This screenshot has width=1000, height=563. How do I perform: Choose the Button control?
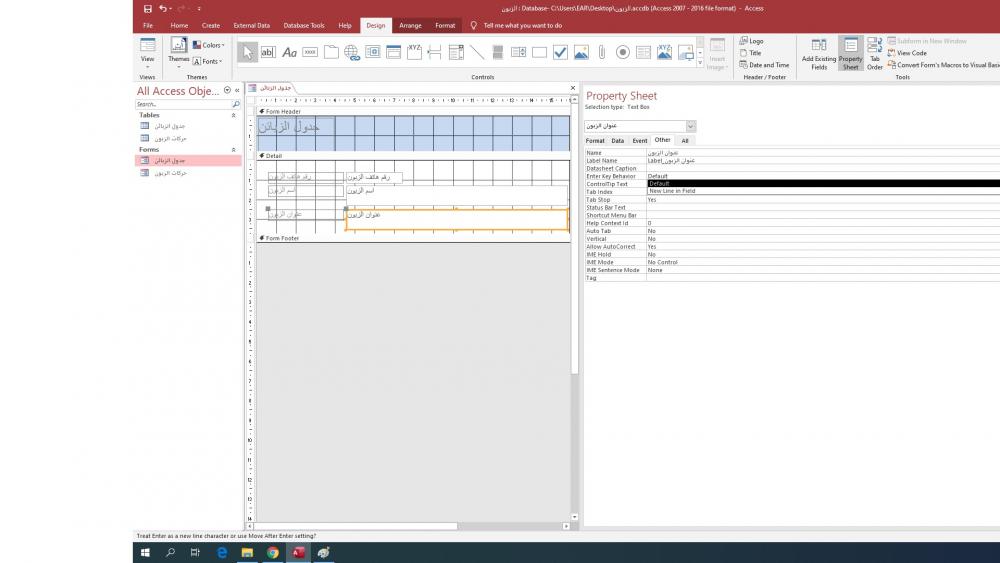click(x=310, y=52)
